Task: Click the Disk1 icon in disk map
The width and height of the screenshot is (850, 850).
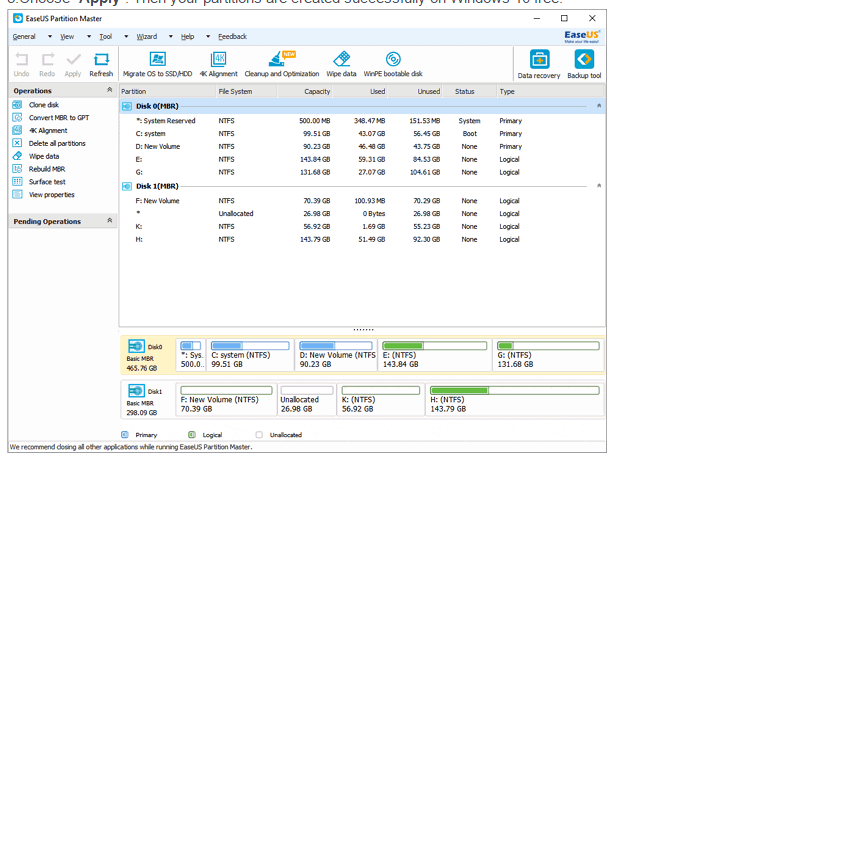Action: [x=136, y=391]
